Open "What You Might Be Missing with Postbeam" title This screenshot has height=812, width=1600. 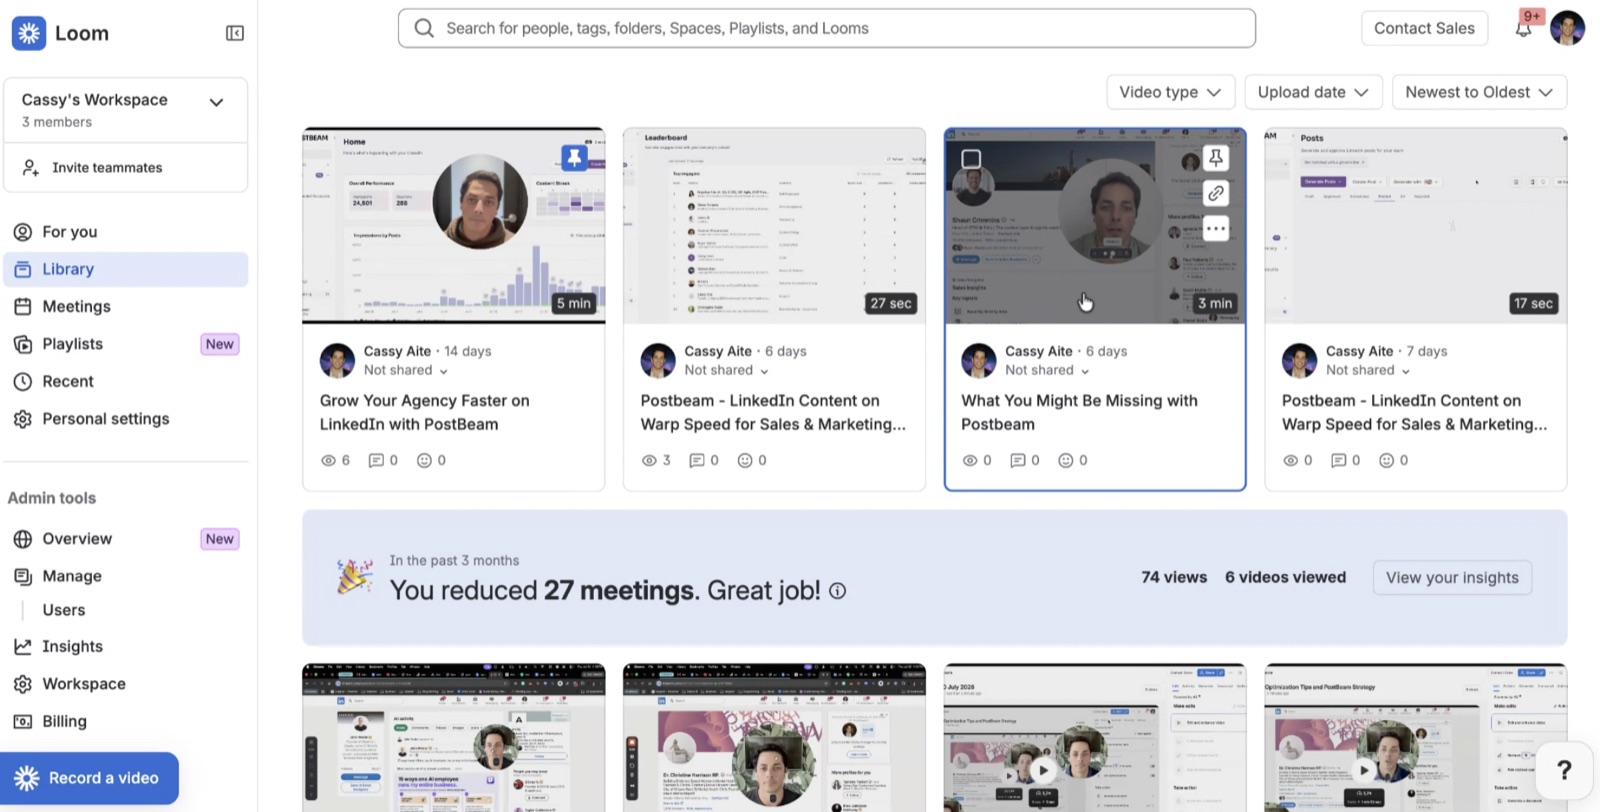pos(1079,412)
